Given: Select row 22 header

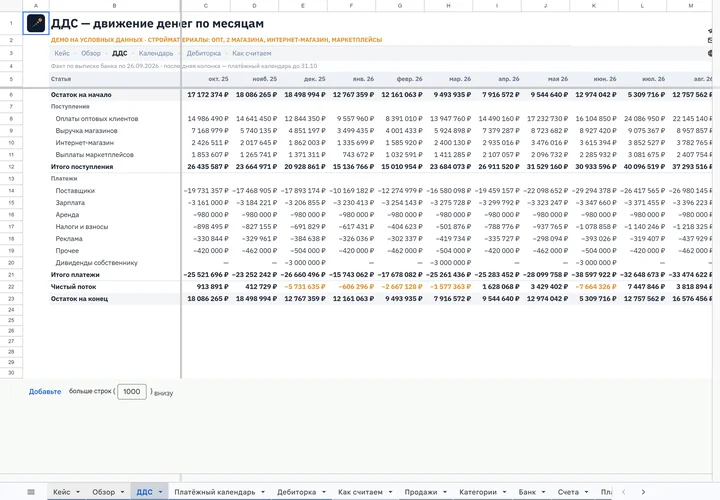Looking at the screenshot, I should tap(11, 287).
